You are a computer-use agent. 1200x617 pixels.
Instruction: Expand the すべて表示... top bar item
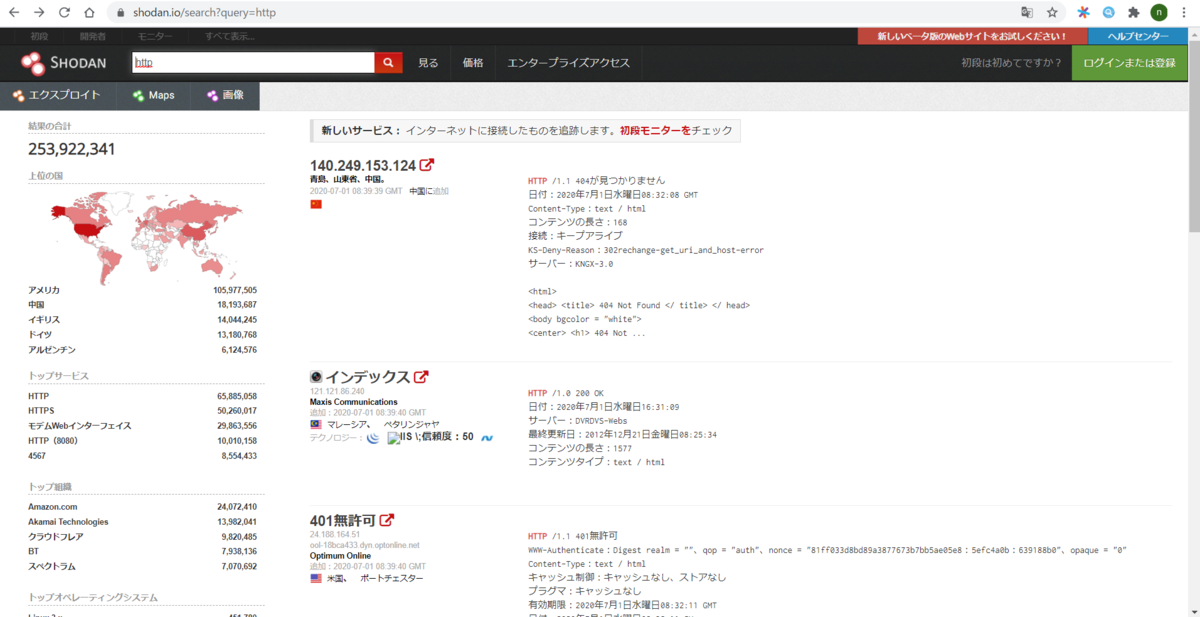(x=229, y=36)
